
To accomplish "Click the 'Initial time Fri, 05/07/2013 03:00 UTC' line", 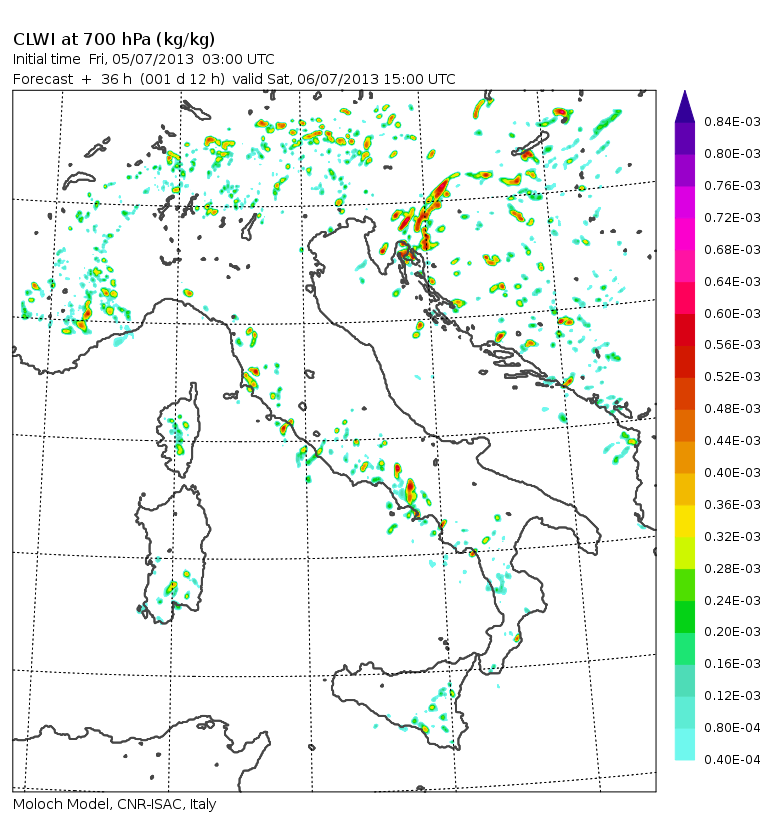I will [144, 59].
